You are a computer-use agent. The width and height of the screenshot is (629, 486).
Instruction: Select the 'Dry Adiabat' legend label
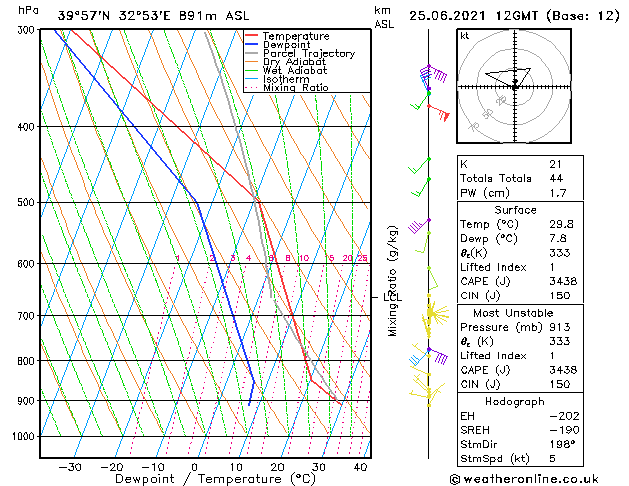pyautogui.click(x=294, y=62)
